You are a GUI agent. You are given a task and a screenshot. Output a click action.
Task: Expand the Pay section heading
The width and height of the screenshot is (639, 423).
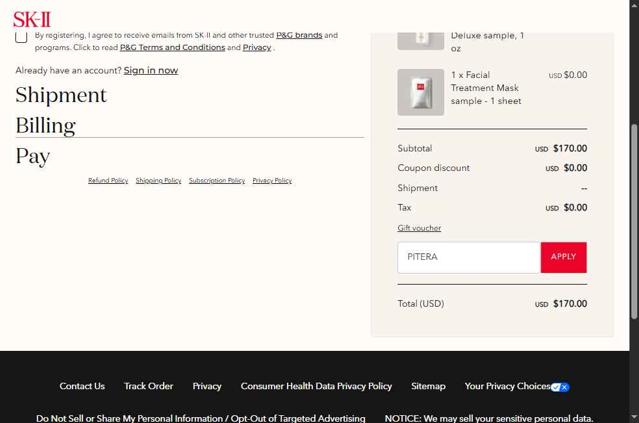pos(33,156)
